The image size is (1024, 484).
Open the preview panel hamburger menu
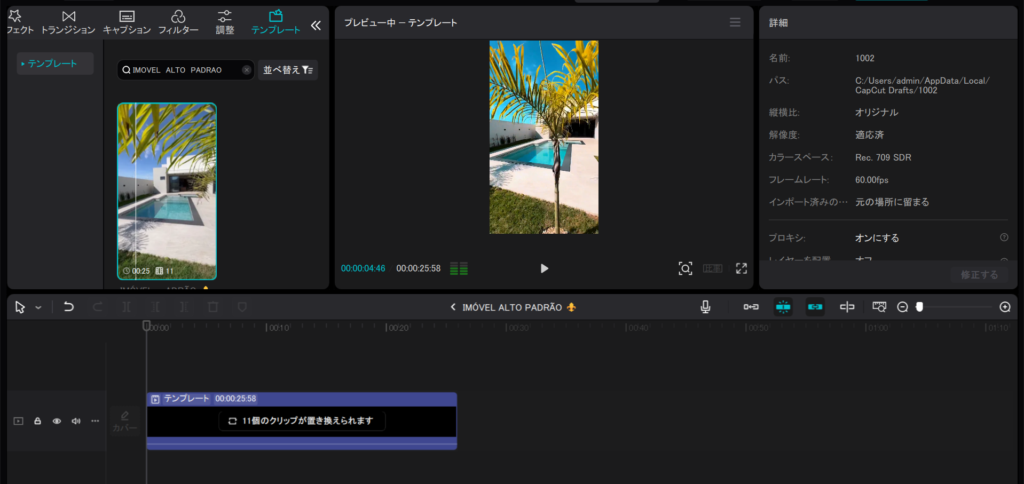coord(735,22)
